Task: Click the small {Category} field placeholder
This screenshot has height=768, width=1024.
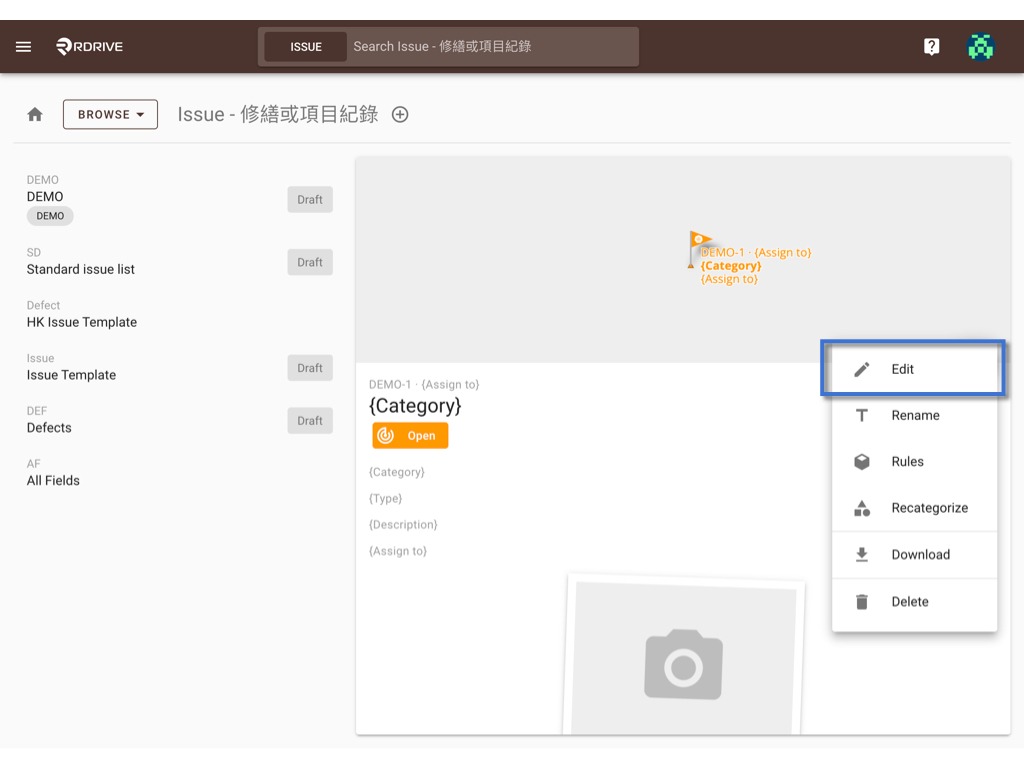Action: pos(396,472)
